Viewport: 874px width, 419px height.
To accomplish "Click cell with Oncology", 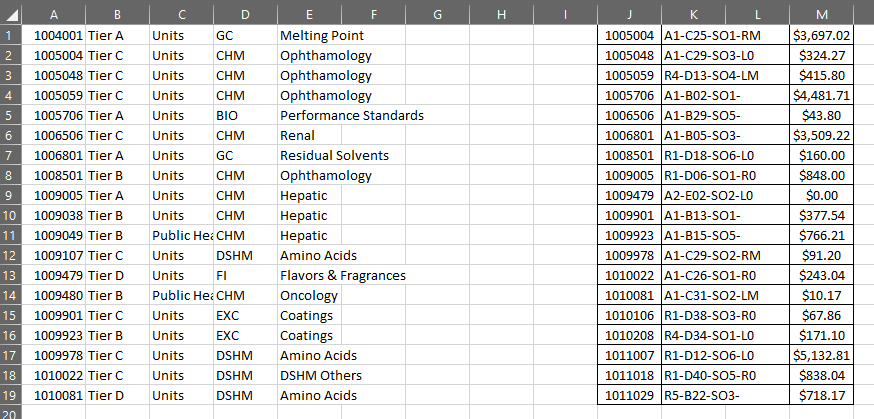I will pos(309,295).
